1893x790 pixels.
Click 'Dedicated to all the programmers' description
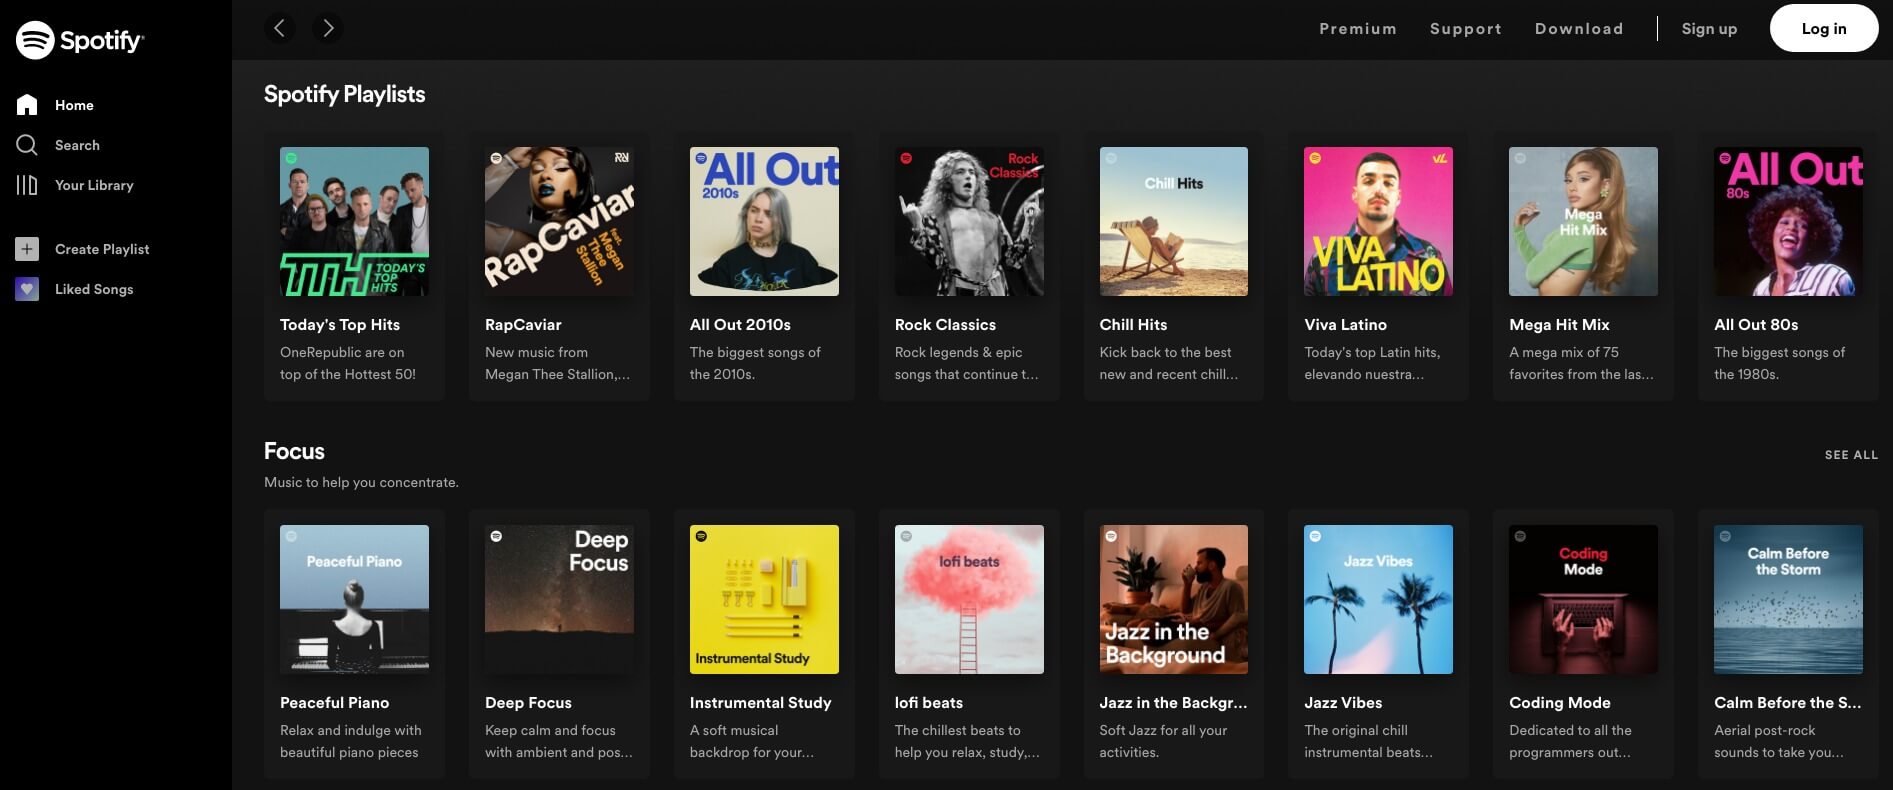point(1570,741)
